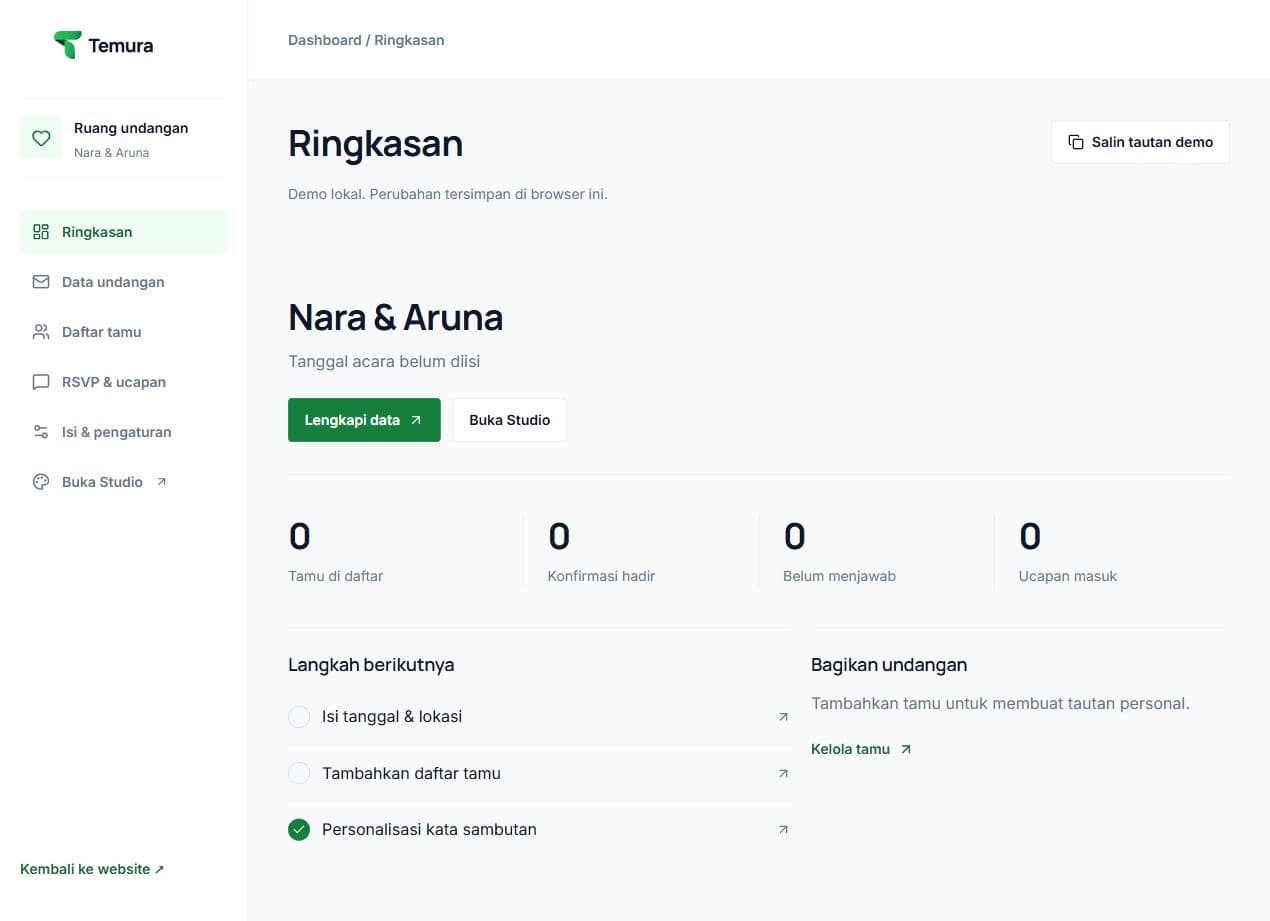This screenshot has width=1270, height=921.
Task: Click the empty circle for Isi tanggal & lokasi
Action: click(299, 717)
